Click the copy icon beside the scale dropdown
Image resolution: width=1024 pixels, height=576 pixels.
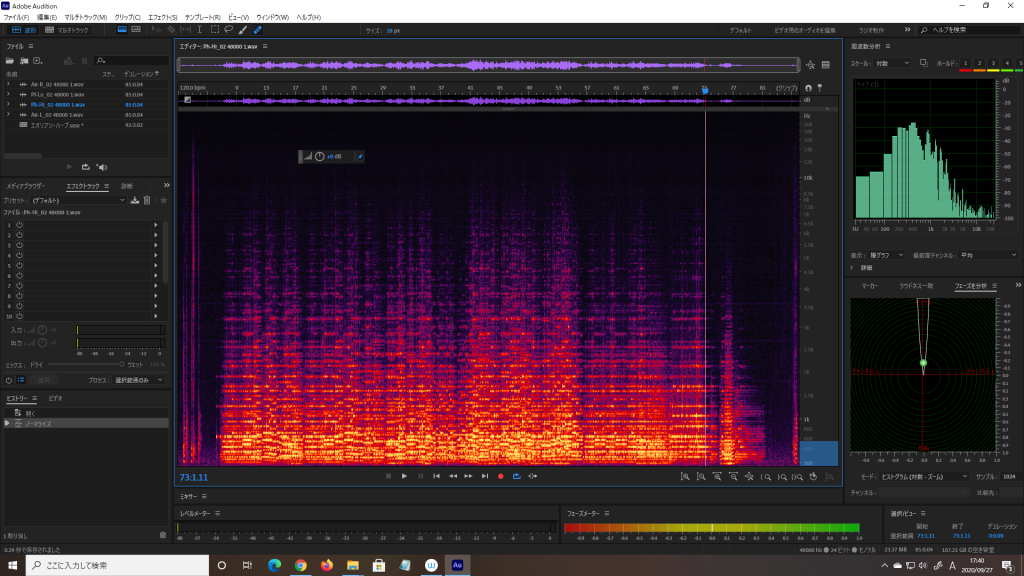coord(923,63)
